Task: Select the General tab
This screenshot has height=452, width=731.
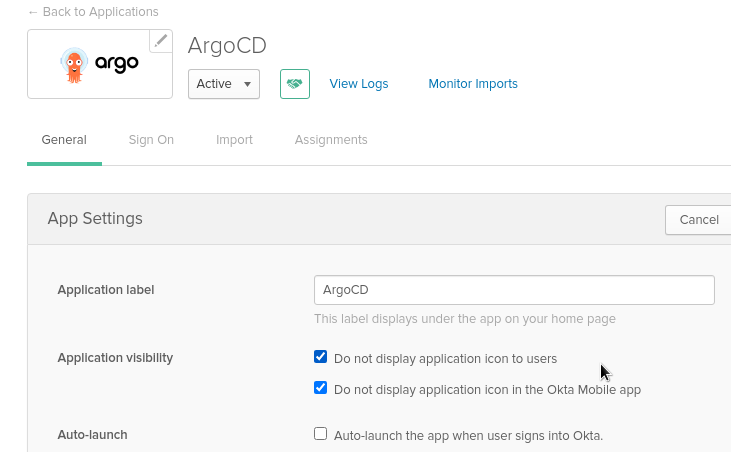Action: (64, 140)
